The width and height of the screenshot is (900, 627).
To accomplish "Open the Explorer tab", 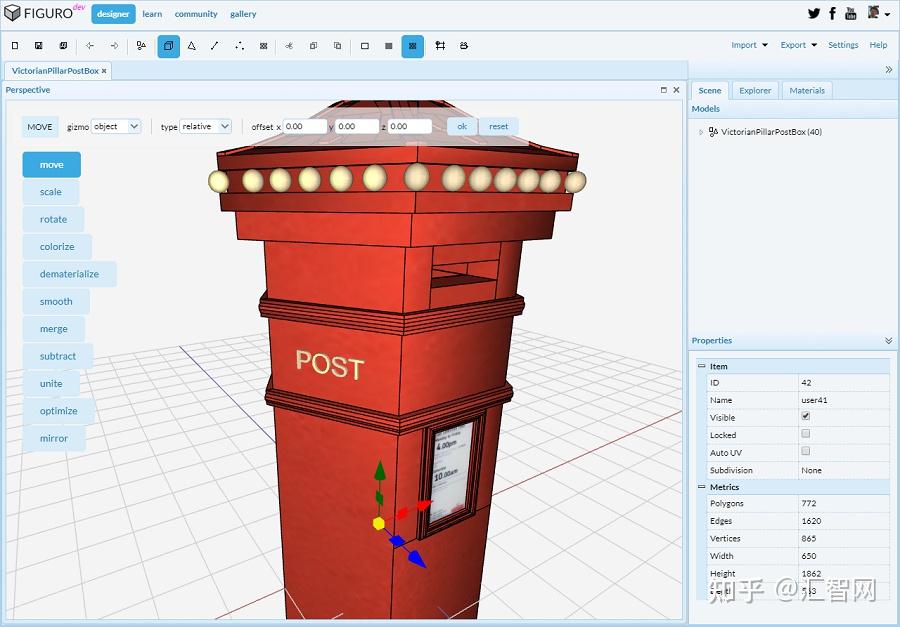I will [x=755, y=90].
